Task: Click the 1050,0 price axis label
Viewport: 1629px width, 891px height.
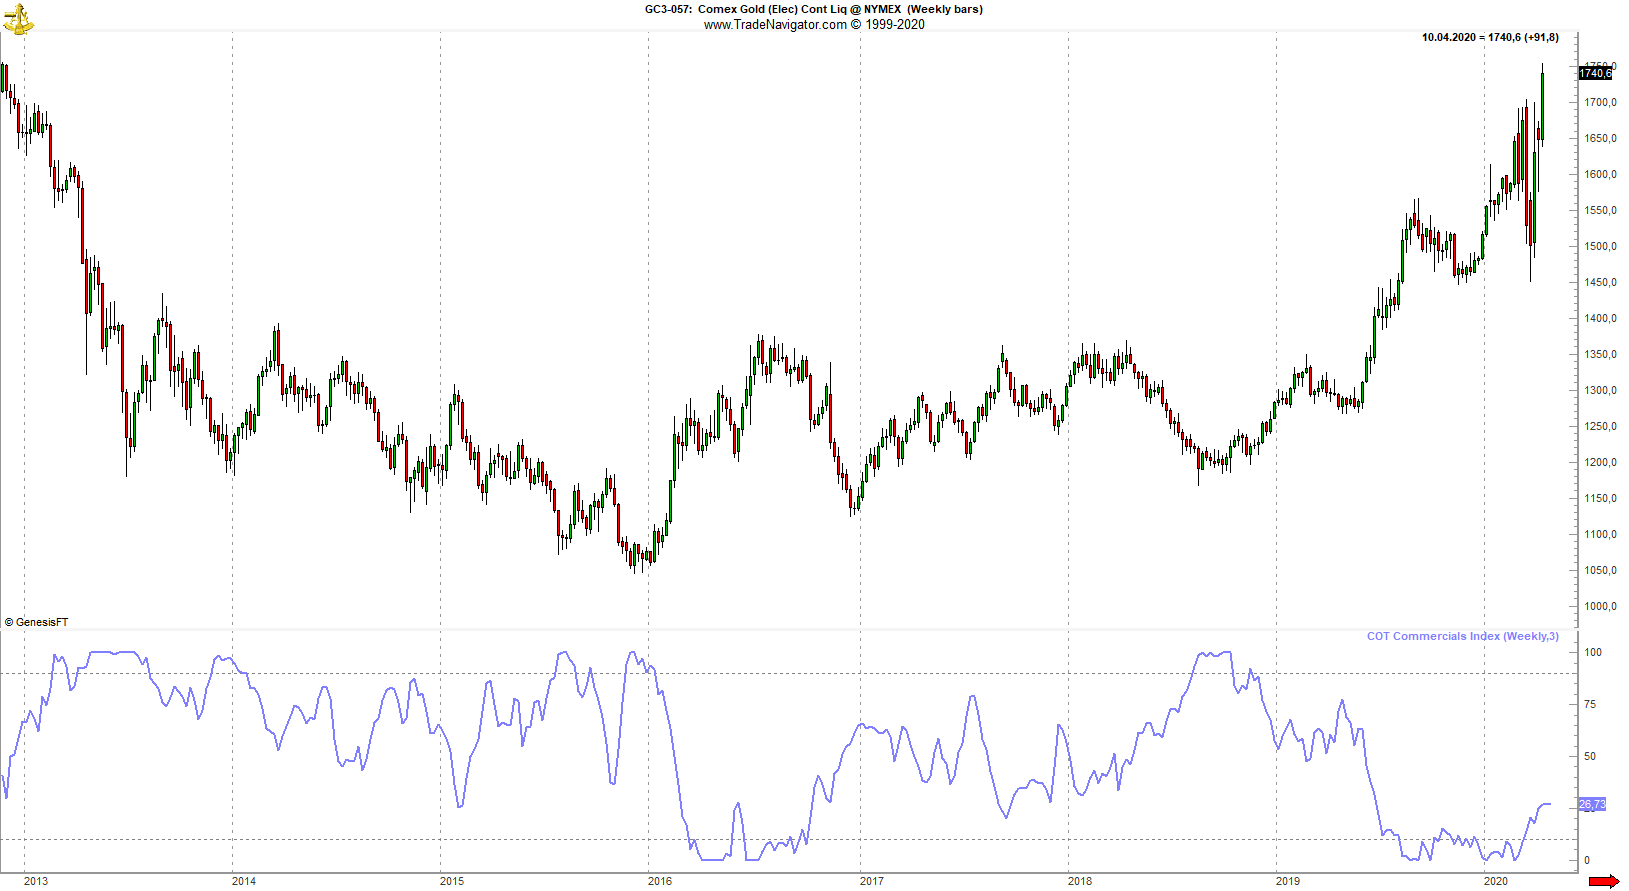Action: click(1600, 570)
